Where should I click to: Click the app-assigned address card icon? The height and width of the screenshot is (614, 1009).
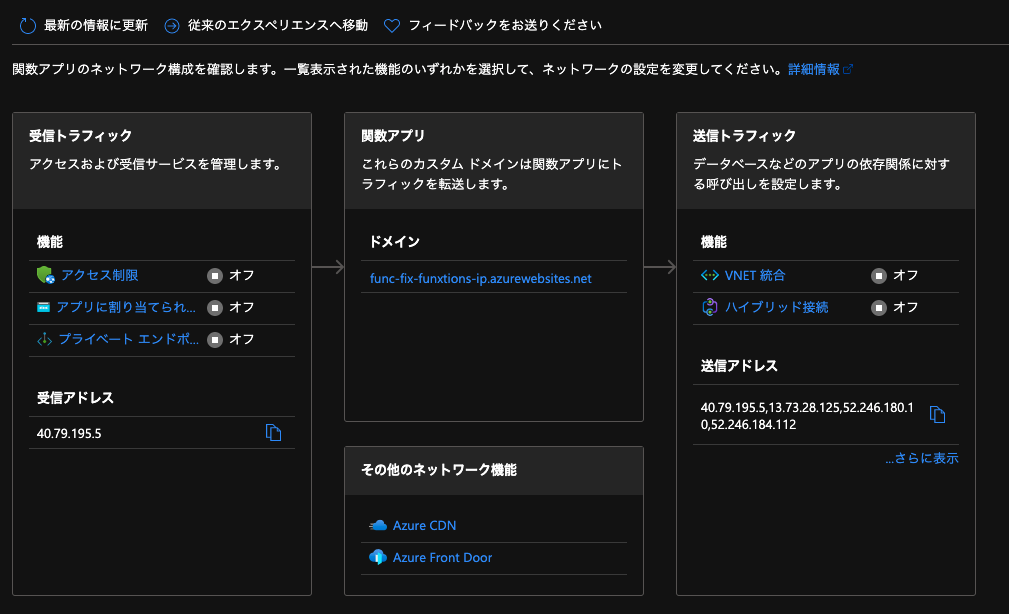(43, 307)
